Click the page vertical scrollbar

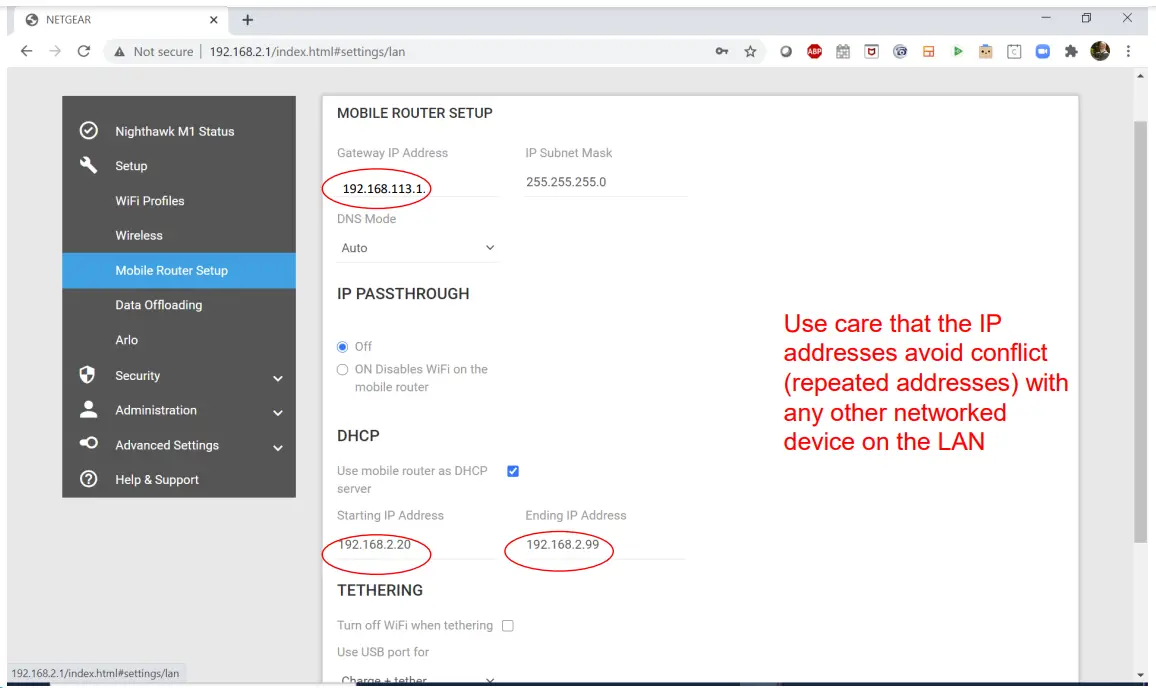(1141, 332)
